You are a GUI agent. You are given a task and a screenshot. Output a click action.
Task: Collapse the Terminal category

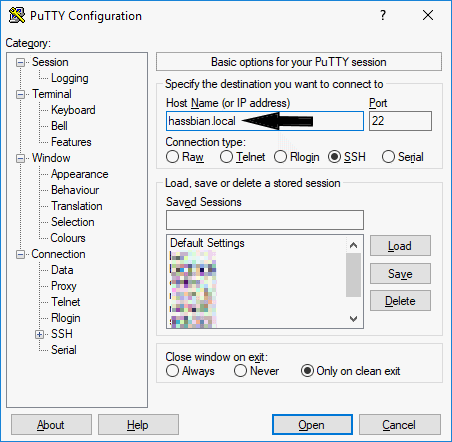20,95
